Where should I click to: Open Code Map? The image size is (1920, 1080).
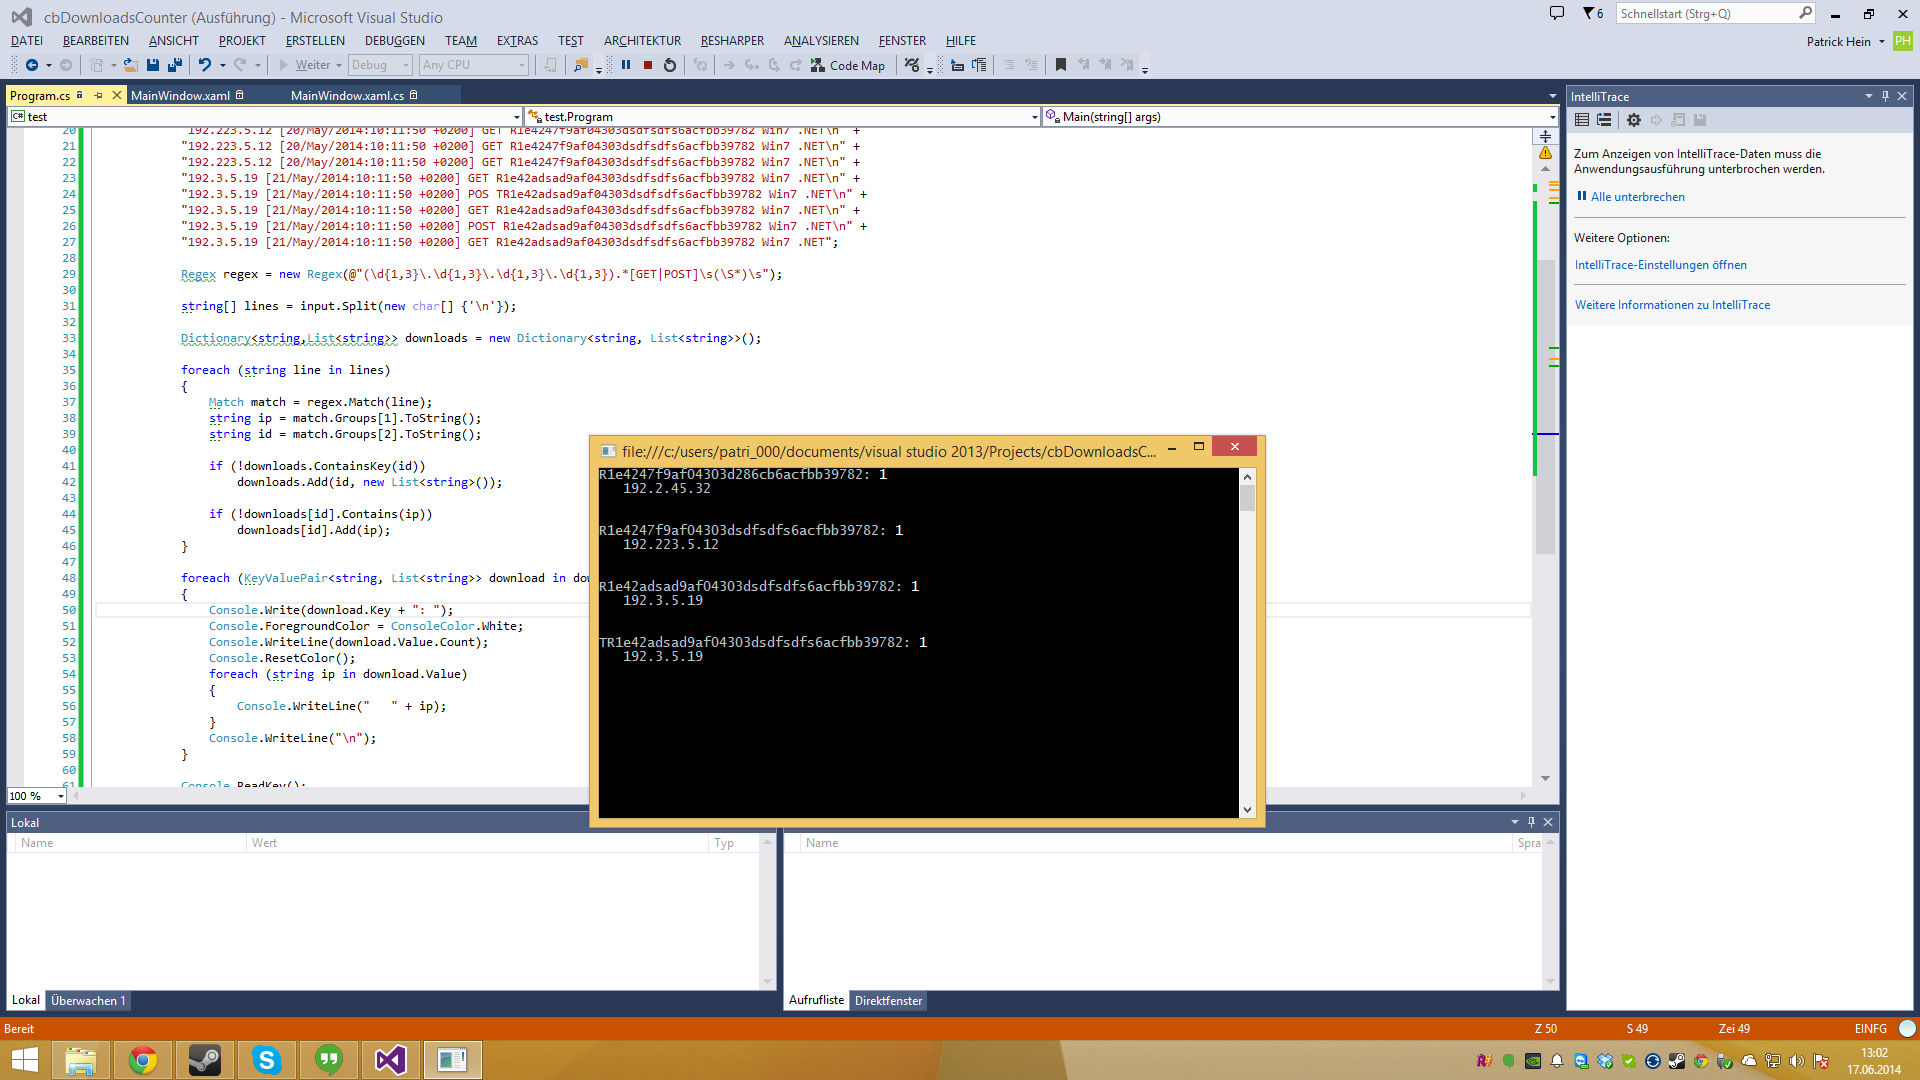click(x=848, y=65)
